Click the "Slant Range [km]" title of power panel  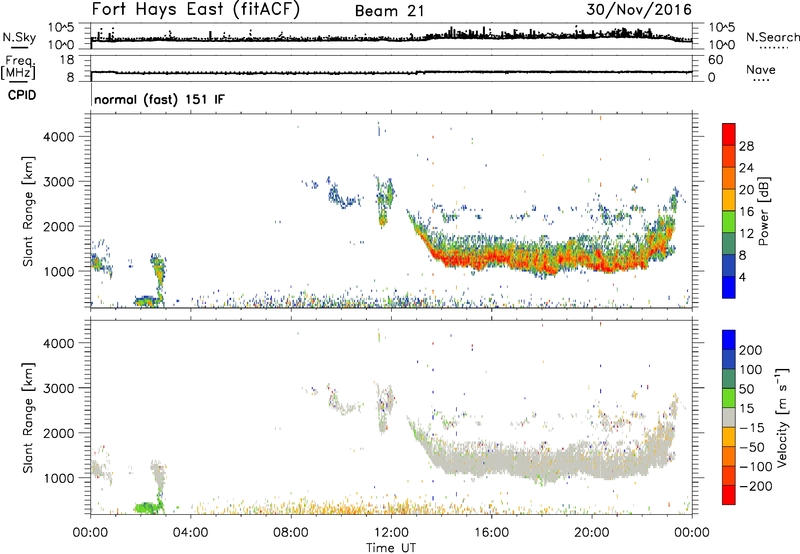(x=28, y=211)
